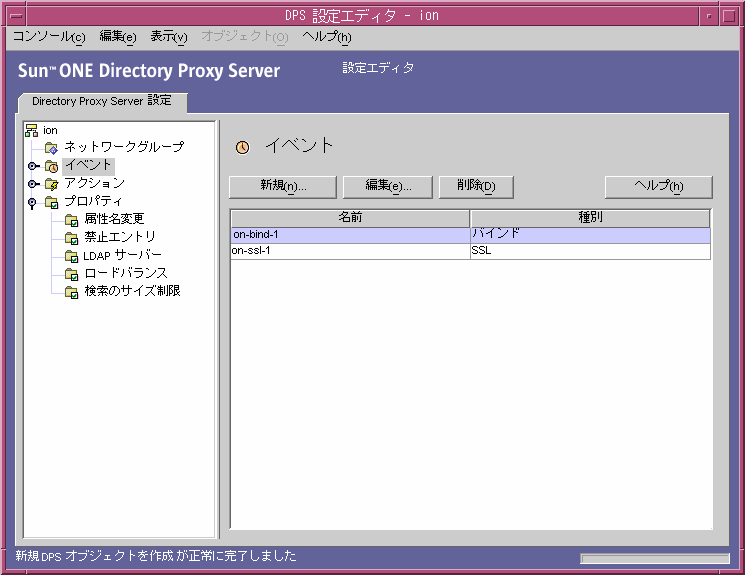Select ネットワークグループ in the tree

tap(124, 146)
